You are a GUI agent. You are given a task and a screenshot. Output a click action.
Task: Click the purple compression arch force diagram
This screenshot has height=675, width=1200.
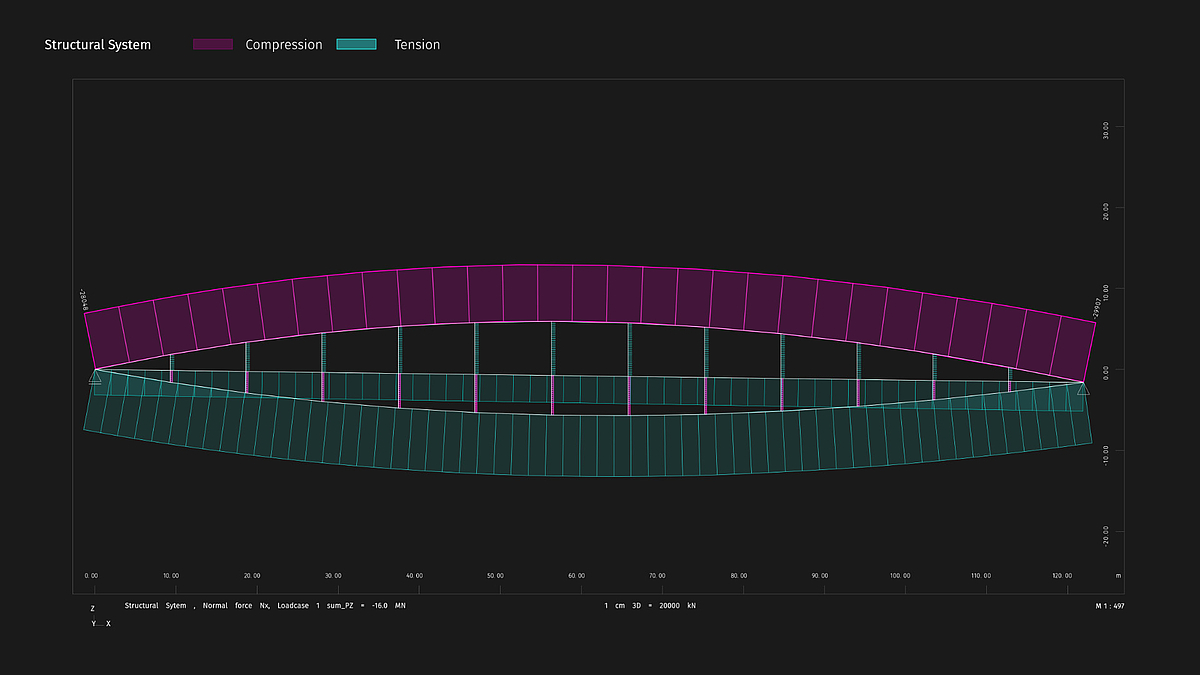pyautogui.click(x=590, y=293)
